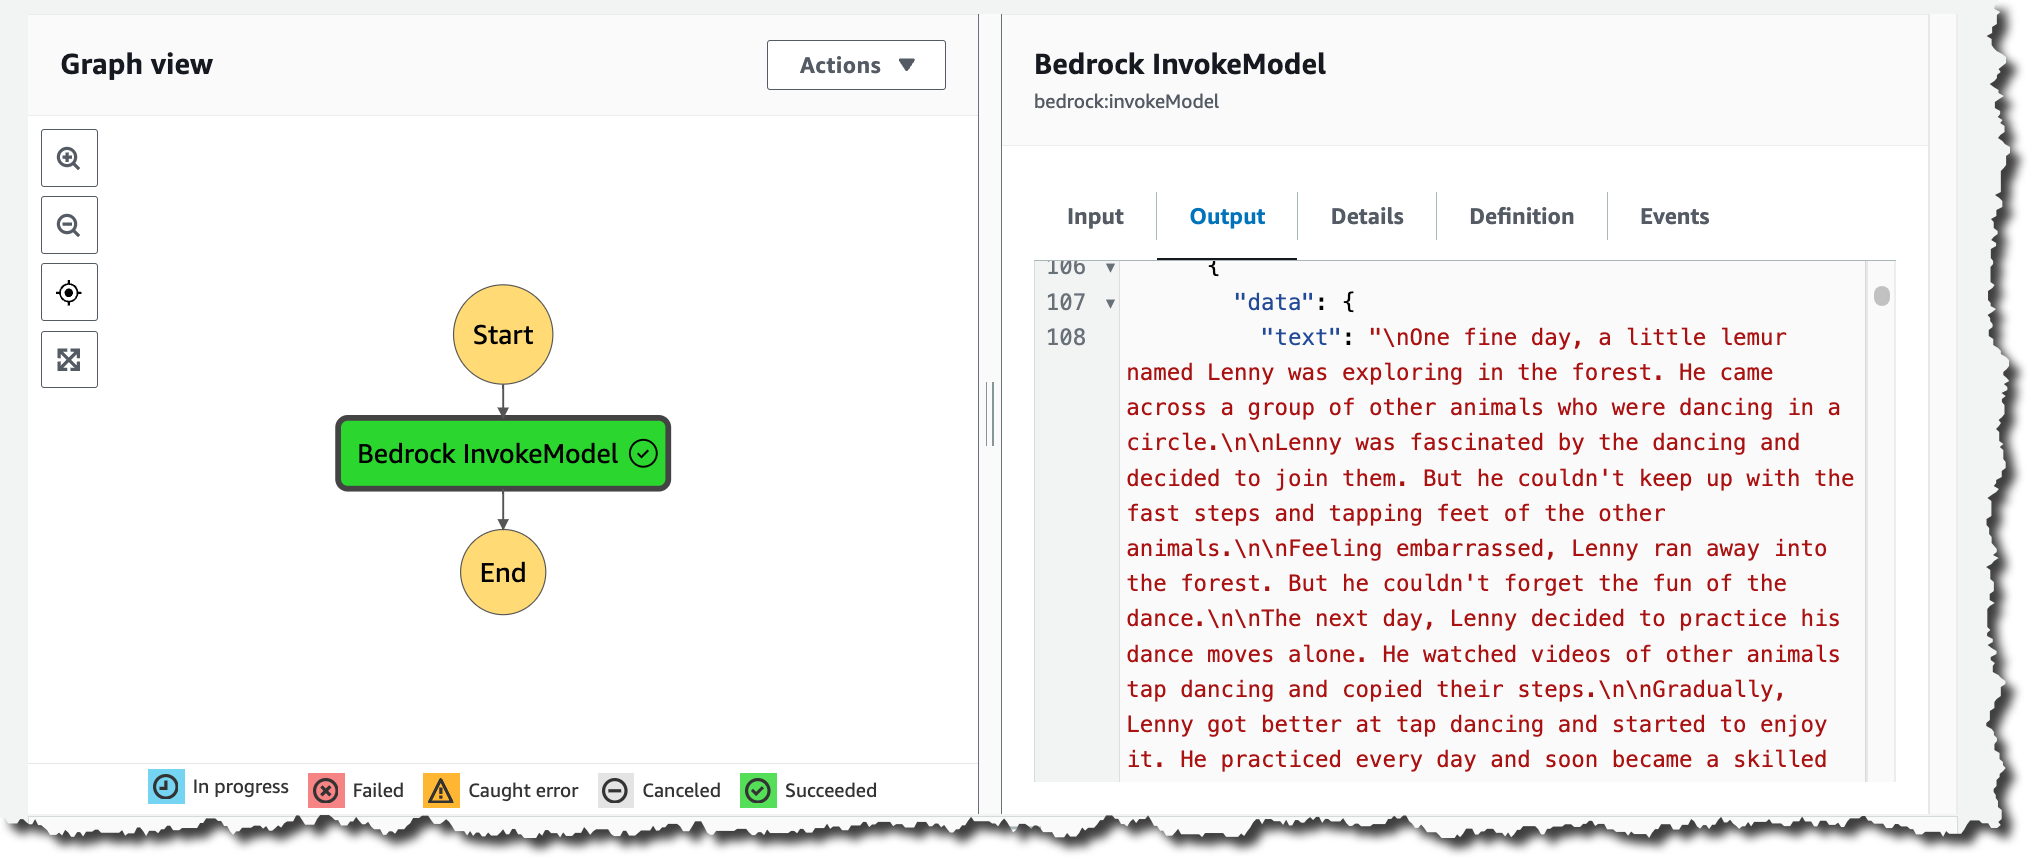The image size is (2030, 858).
Task: Click the Canceled legend icon
Action: pos(615,791)
